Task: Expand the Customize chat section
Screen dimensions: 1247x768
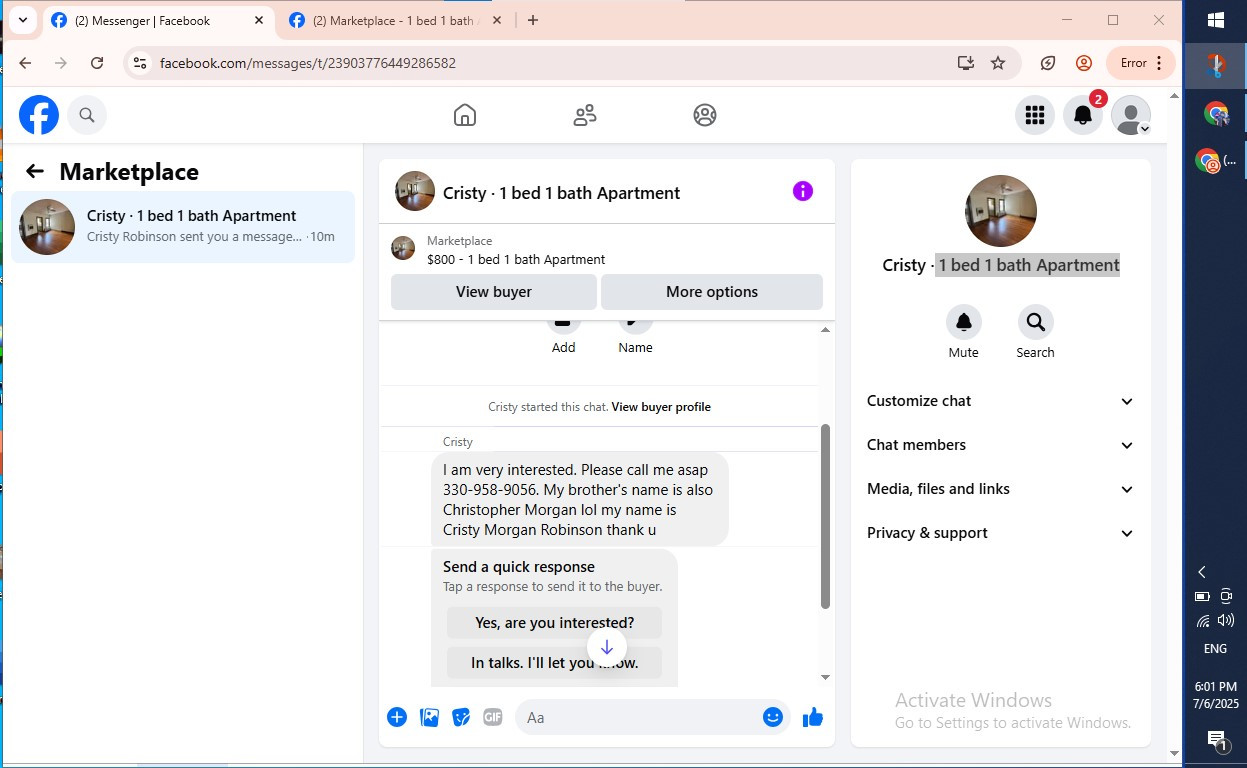Action: click(x=1000, y=401)
